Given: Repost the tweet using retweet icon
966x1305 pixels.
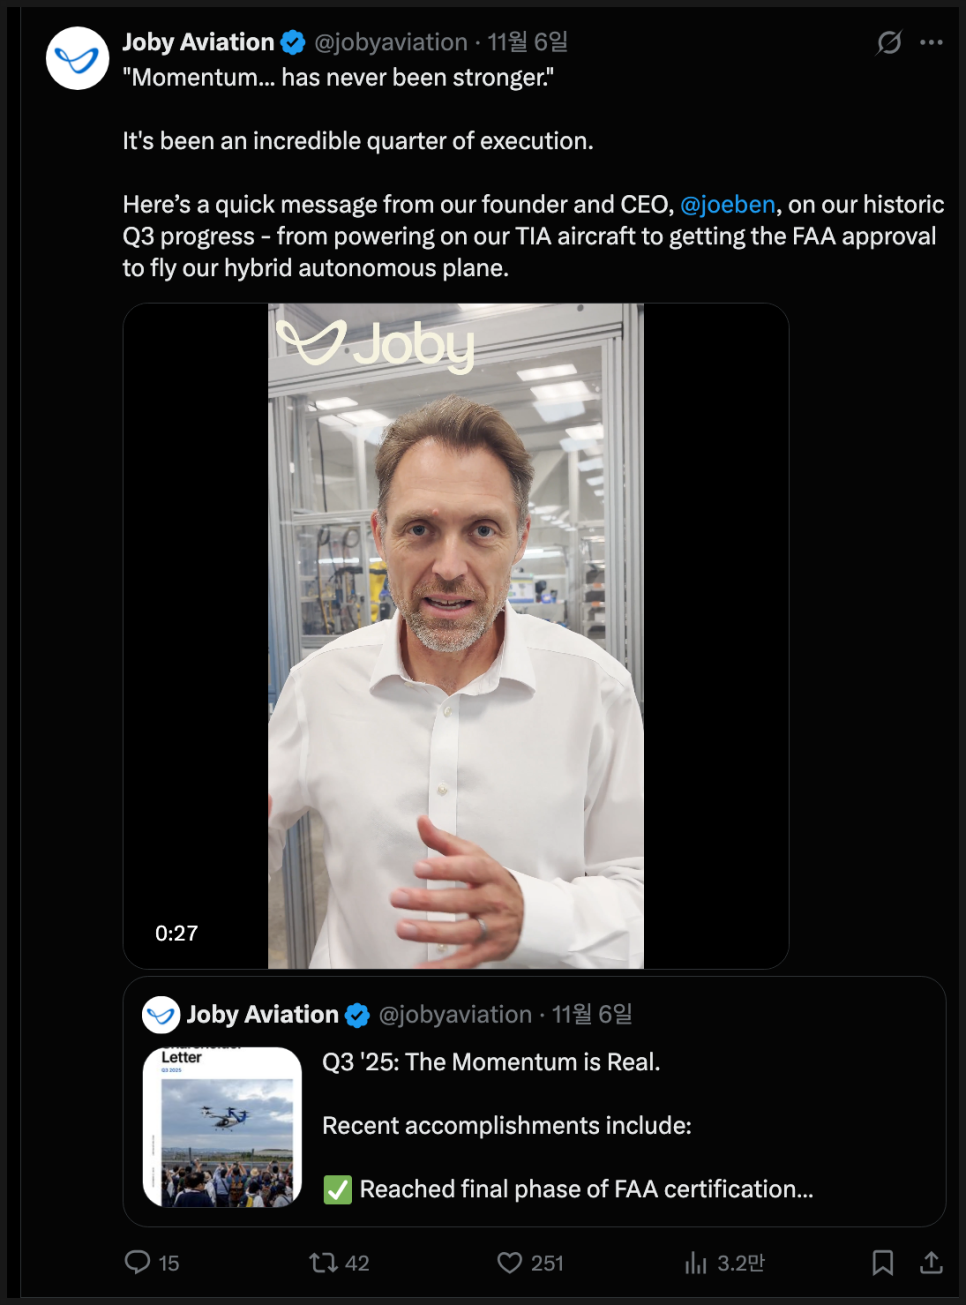Looking at the screenshot, I should pyautogui.click(x=323, y=1263).
